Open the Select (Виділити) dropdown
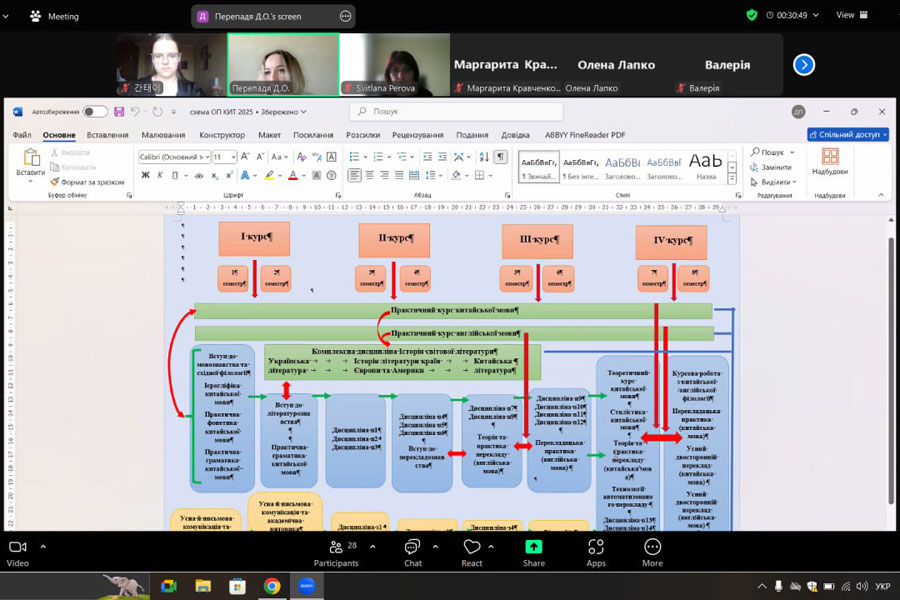 coord(774,182)
